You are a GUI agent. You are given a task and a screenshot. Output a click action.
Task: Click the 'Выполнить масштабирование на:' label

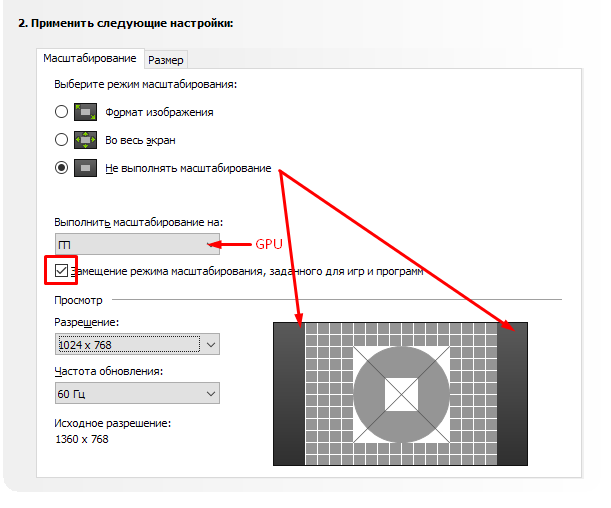click(138, 222)
